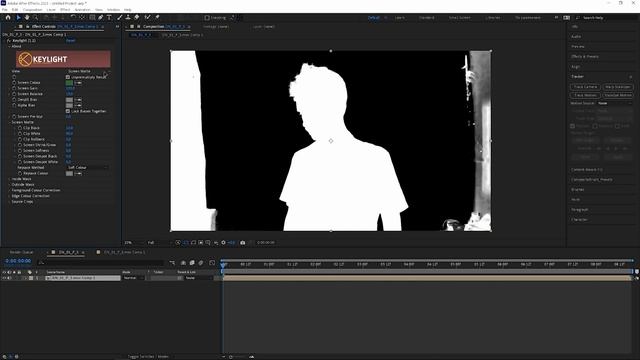Click the Track Camera button
This screenshot has height=360, width=640.
pyautogui.click(x=585, y=87)
